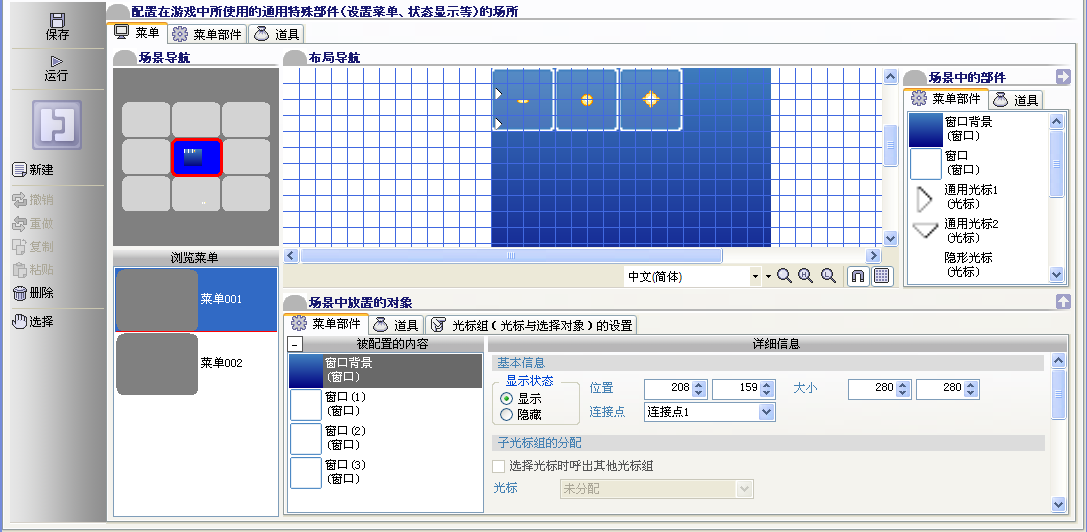Collapse the 被配置的内容 list with minus box
Viewport: 1087px width, 532px height.
click(295, 345)
